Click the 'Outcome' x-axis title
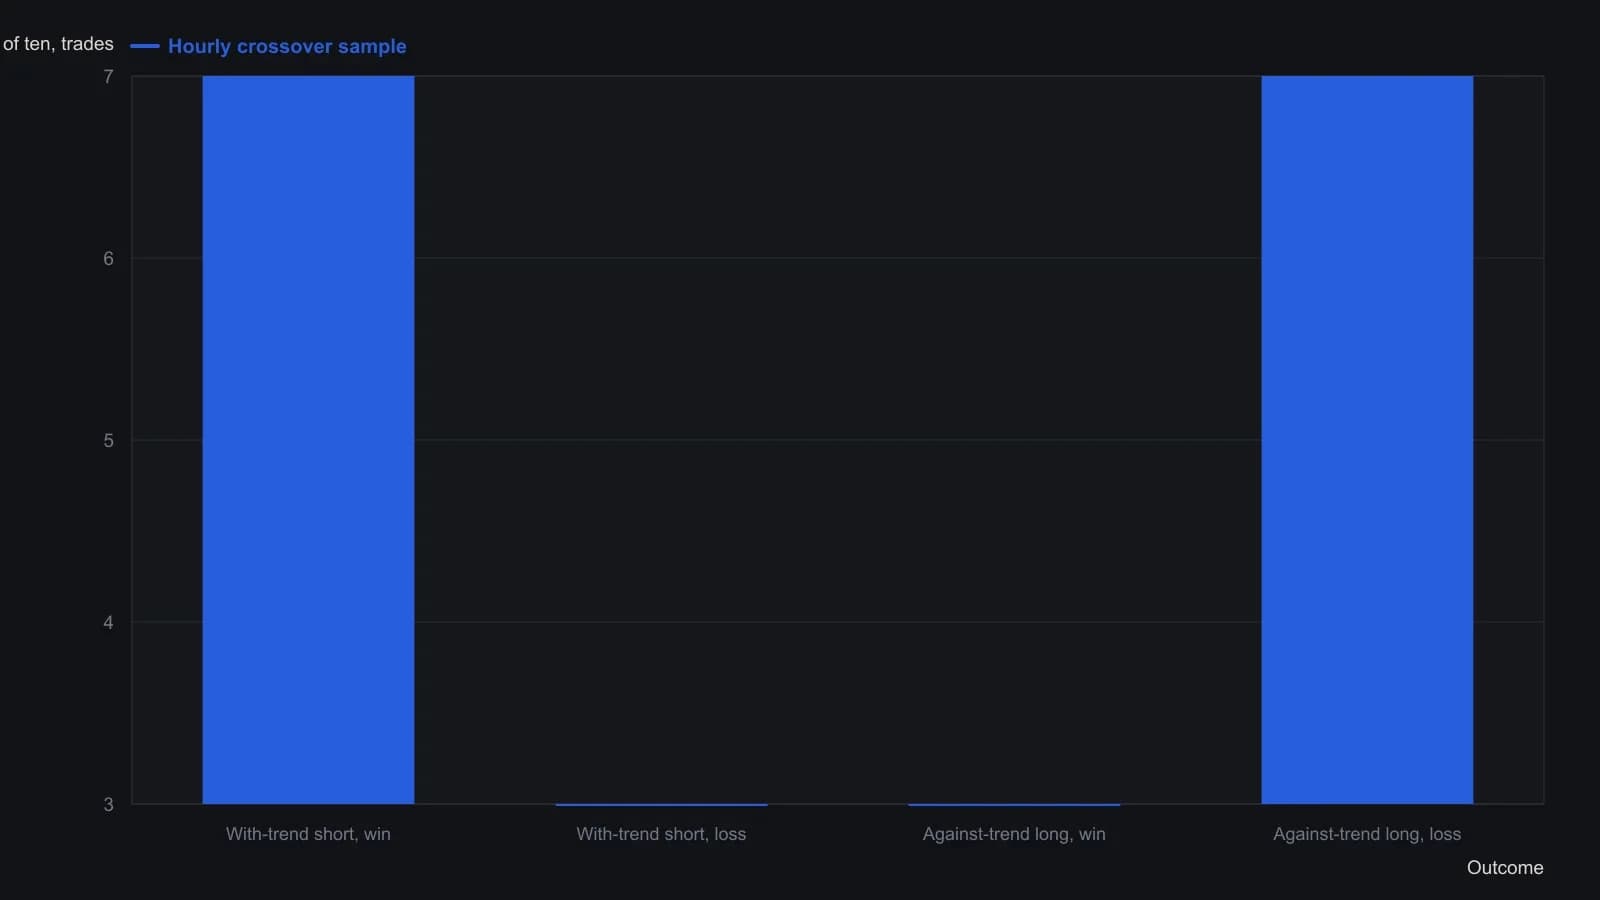Viewport: 1600px width, 900px height. [x=1505, y=868]
